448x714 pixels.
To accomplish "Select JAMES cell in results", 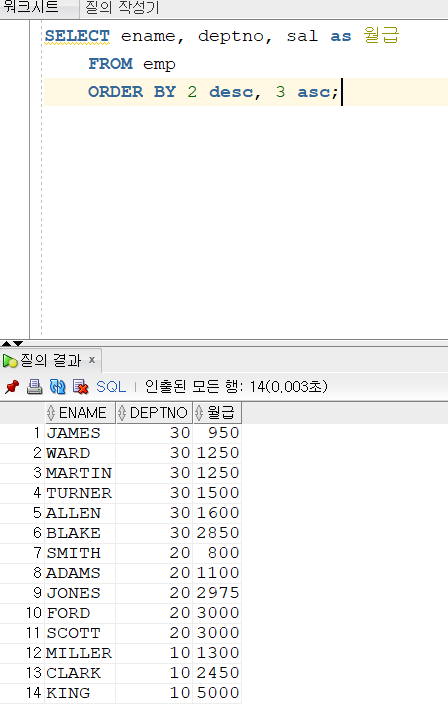I will coord(80,433).
